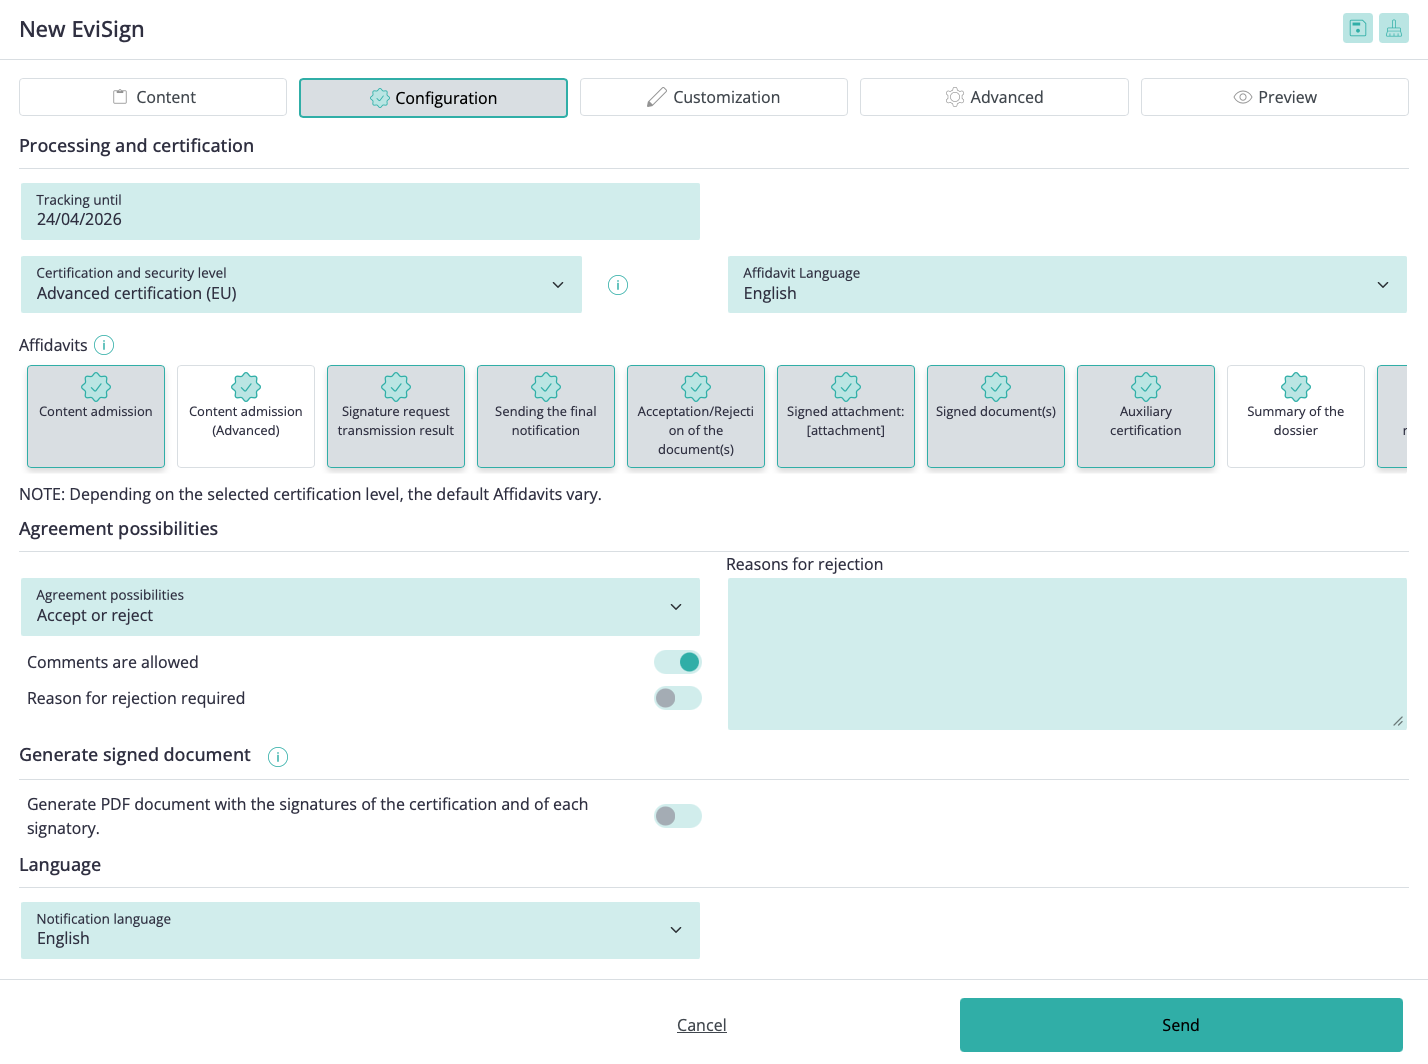Click badge icon on Summary of the dossier
This screenshot has width=1428, height=1064.
[x=1296, y=387]
